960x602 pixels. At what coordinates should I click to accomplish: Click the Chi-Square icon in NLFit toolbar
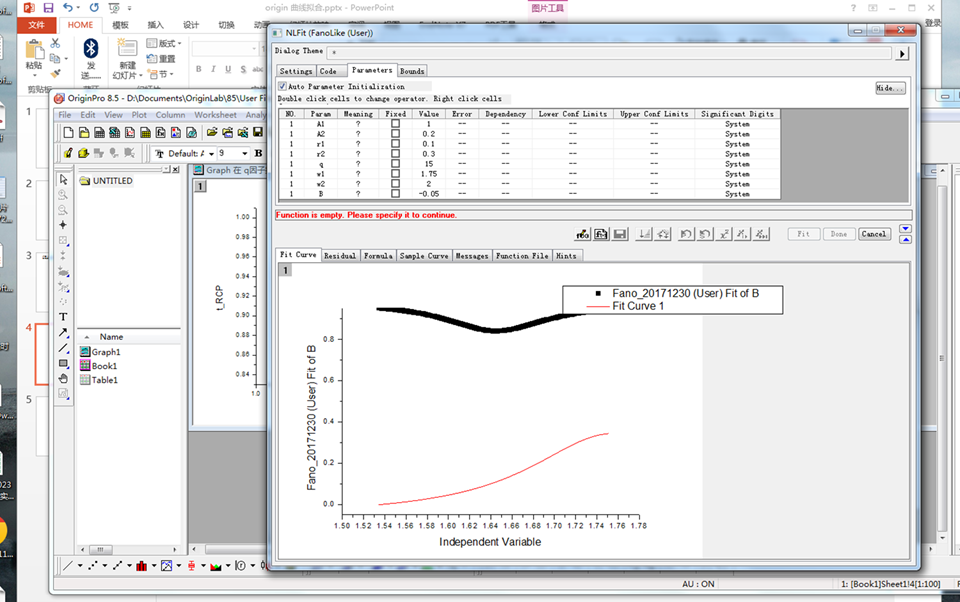(724, 234)
